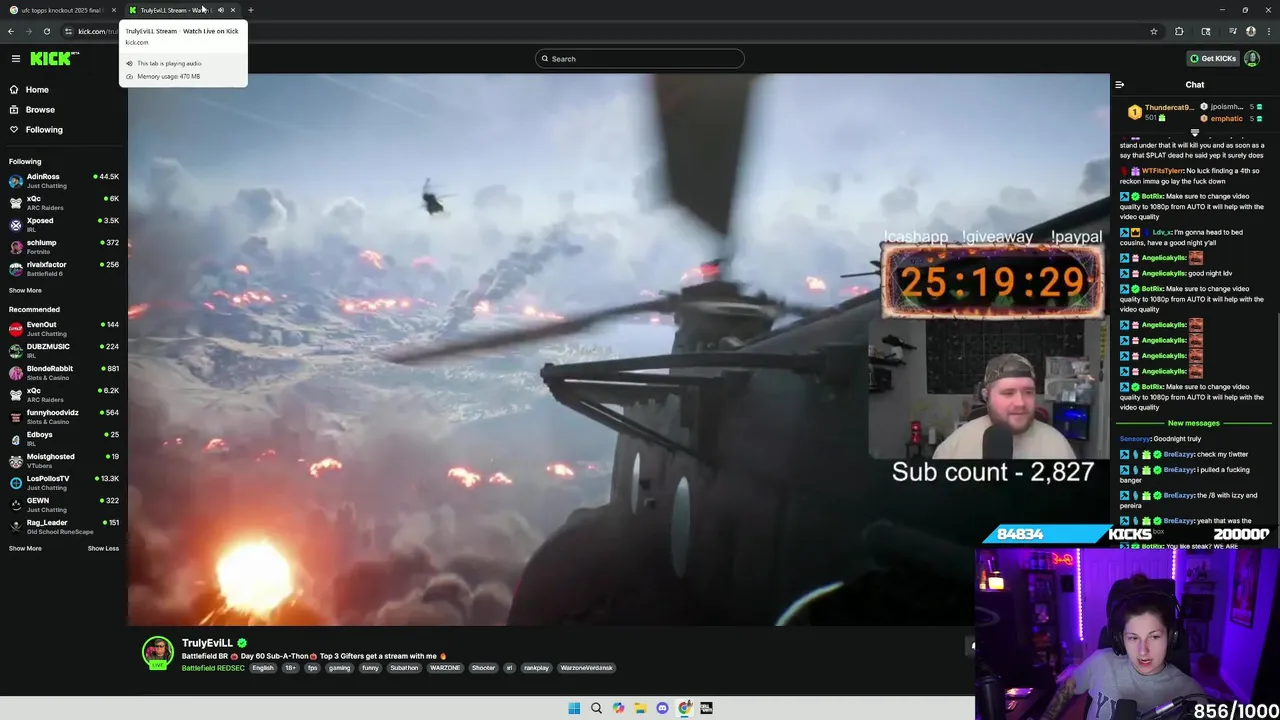Viewport: 1280px width, 720px height.
Task: Open Edboys IRL channel
Action: pos(64,439)
